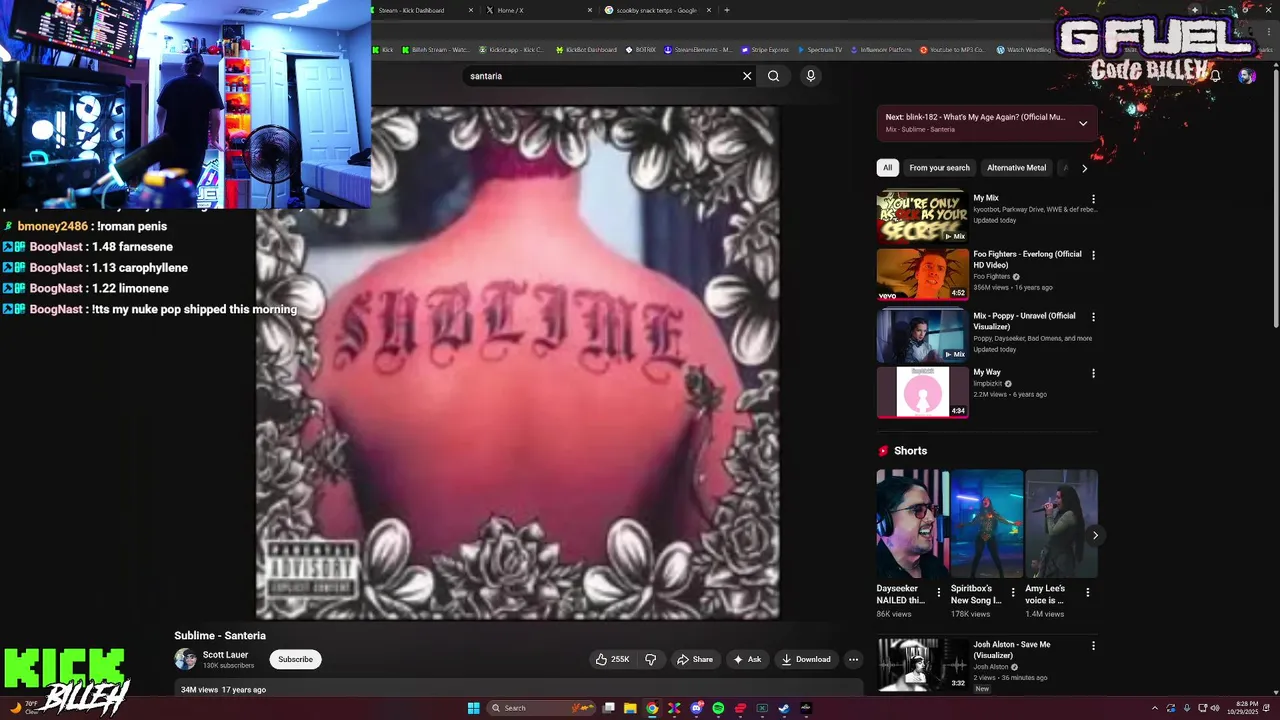Screen dimensions: 1280x720
Task: Open YouTube notifications bell
Action: click(x=1216, y=76)
